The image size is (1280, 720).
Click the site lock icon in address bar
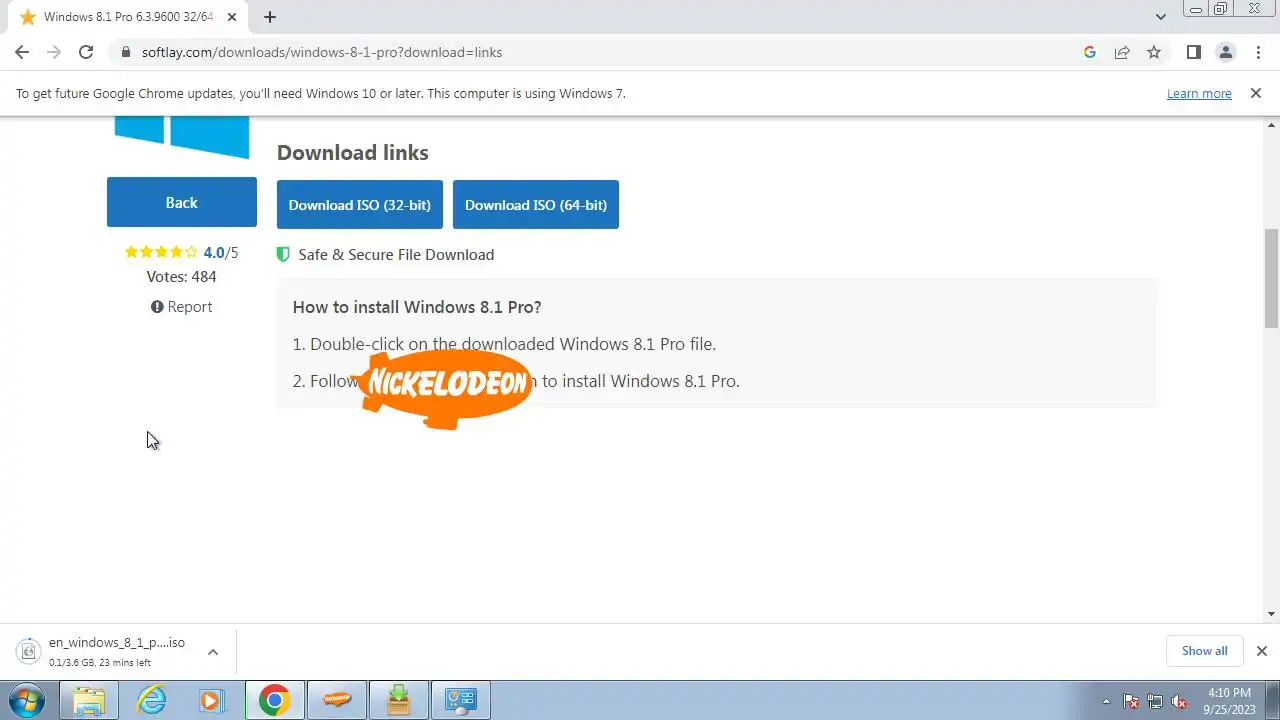point(126,52)
